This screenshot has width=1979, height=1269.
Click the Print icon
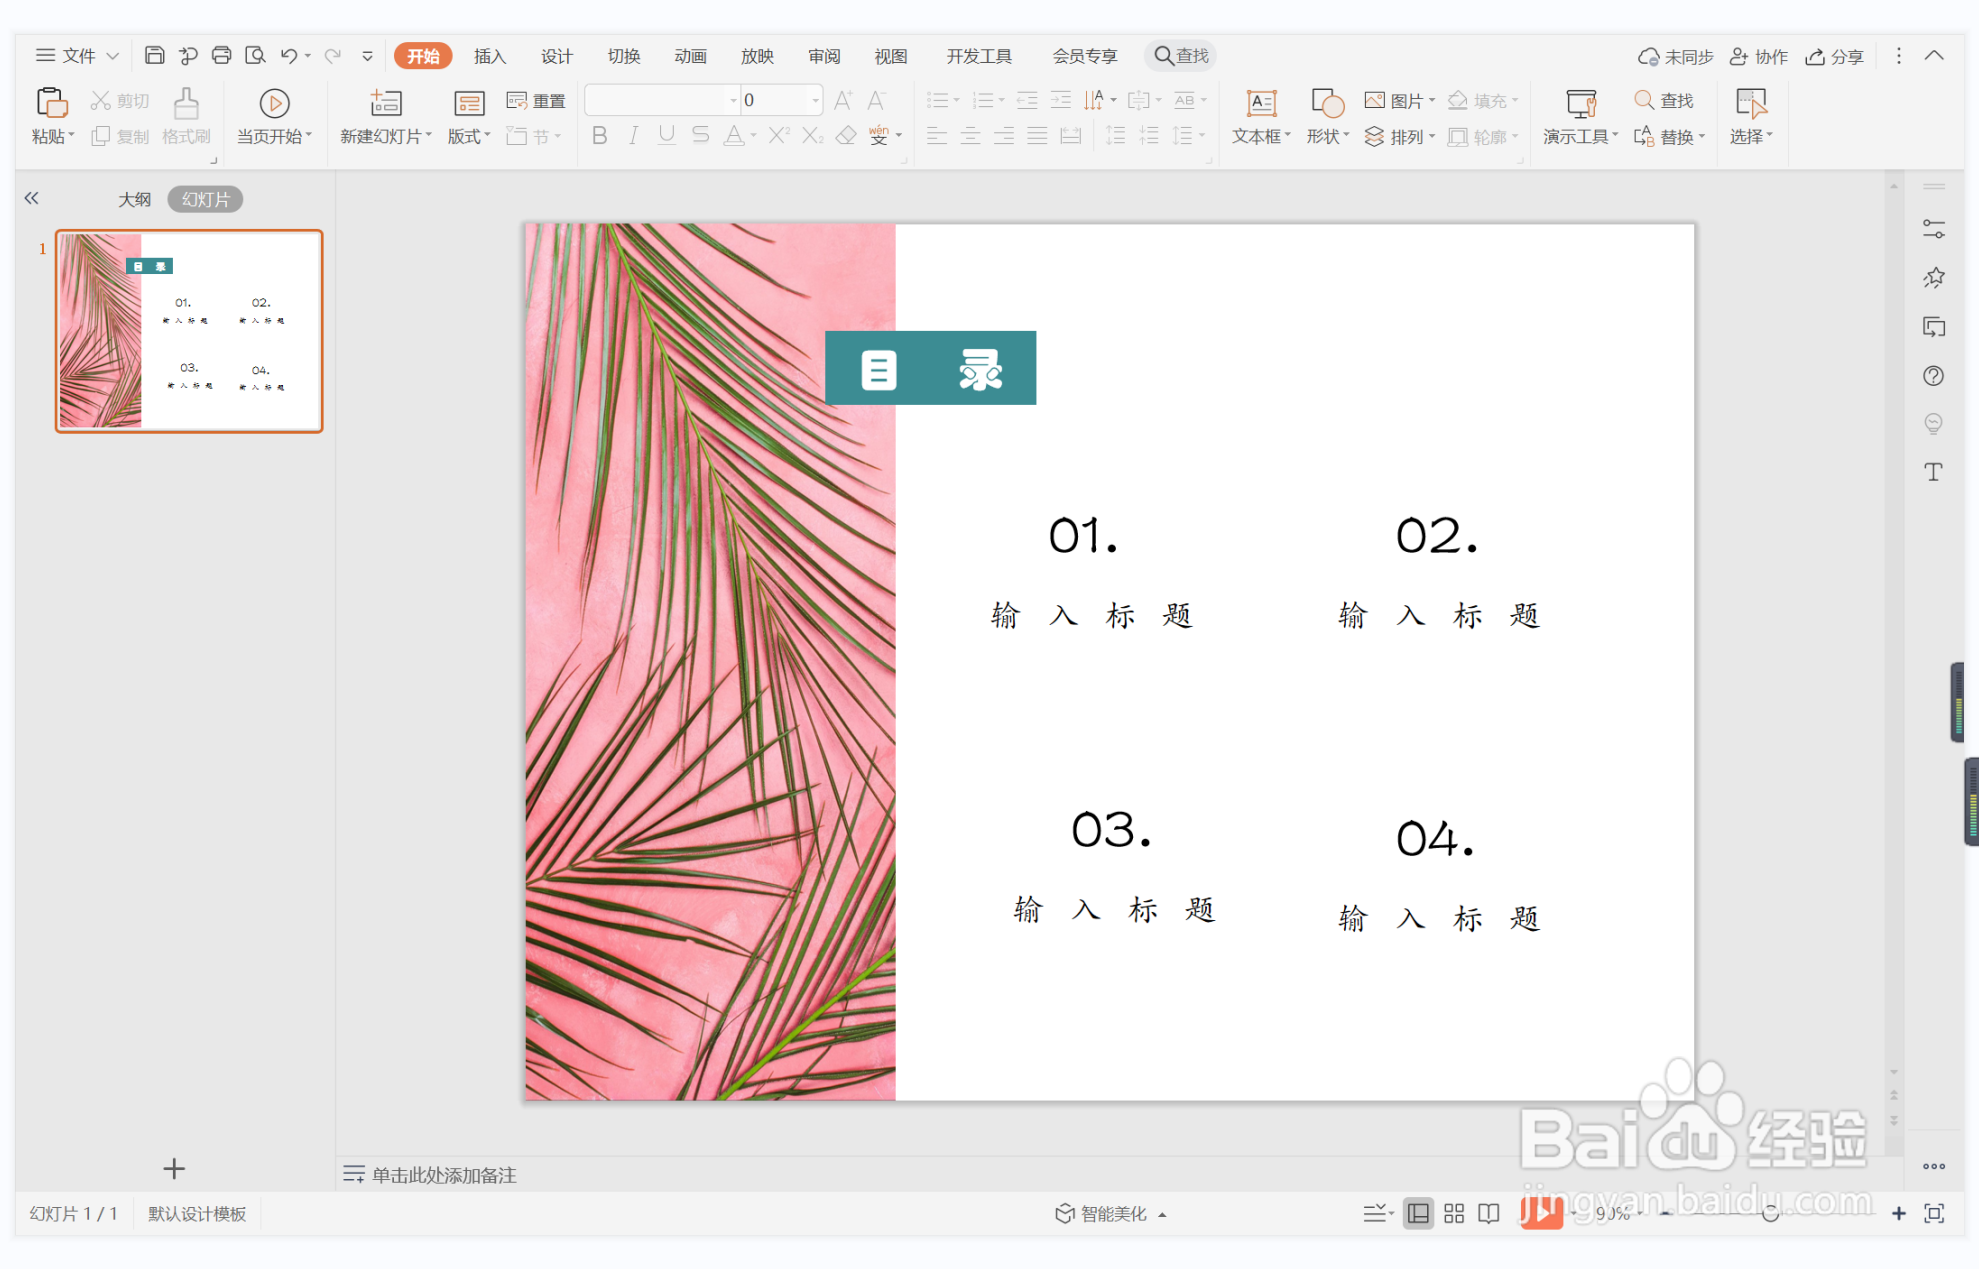pyautogui.click(x=222, y=56)
